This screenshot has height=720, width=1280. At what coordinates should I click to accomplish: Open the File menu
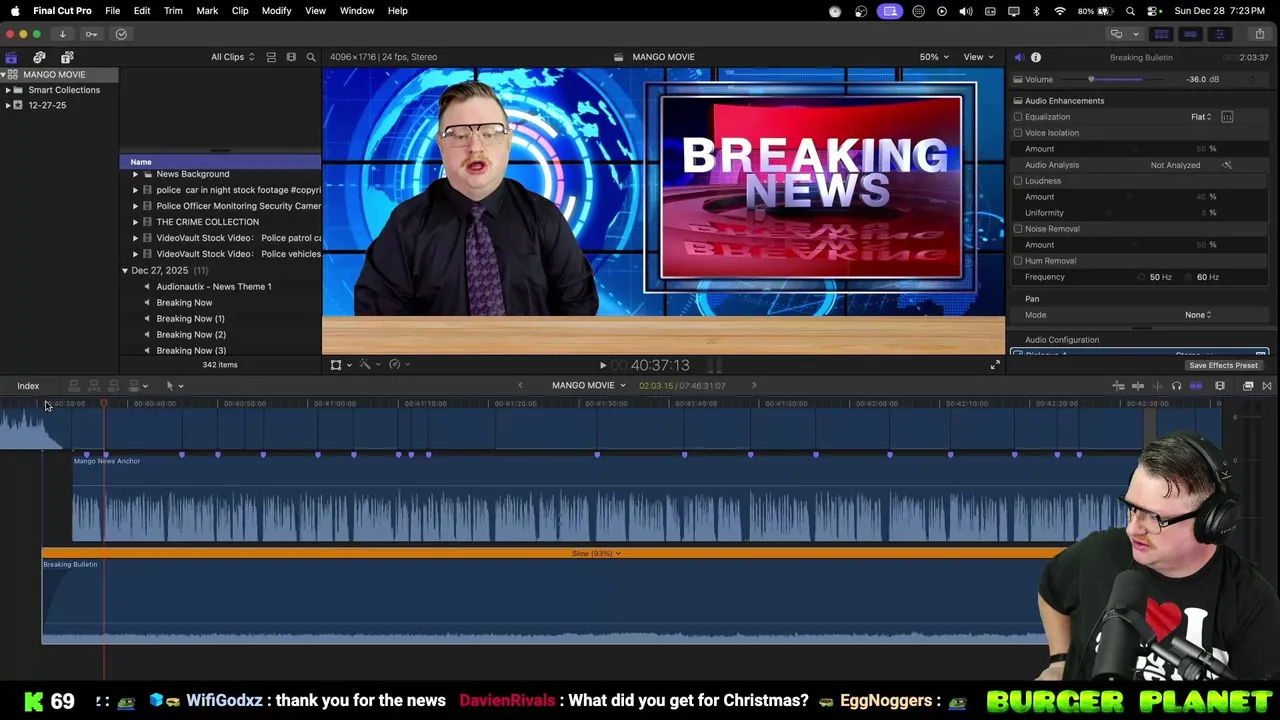point(113,11)
